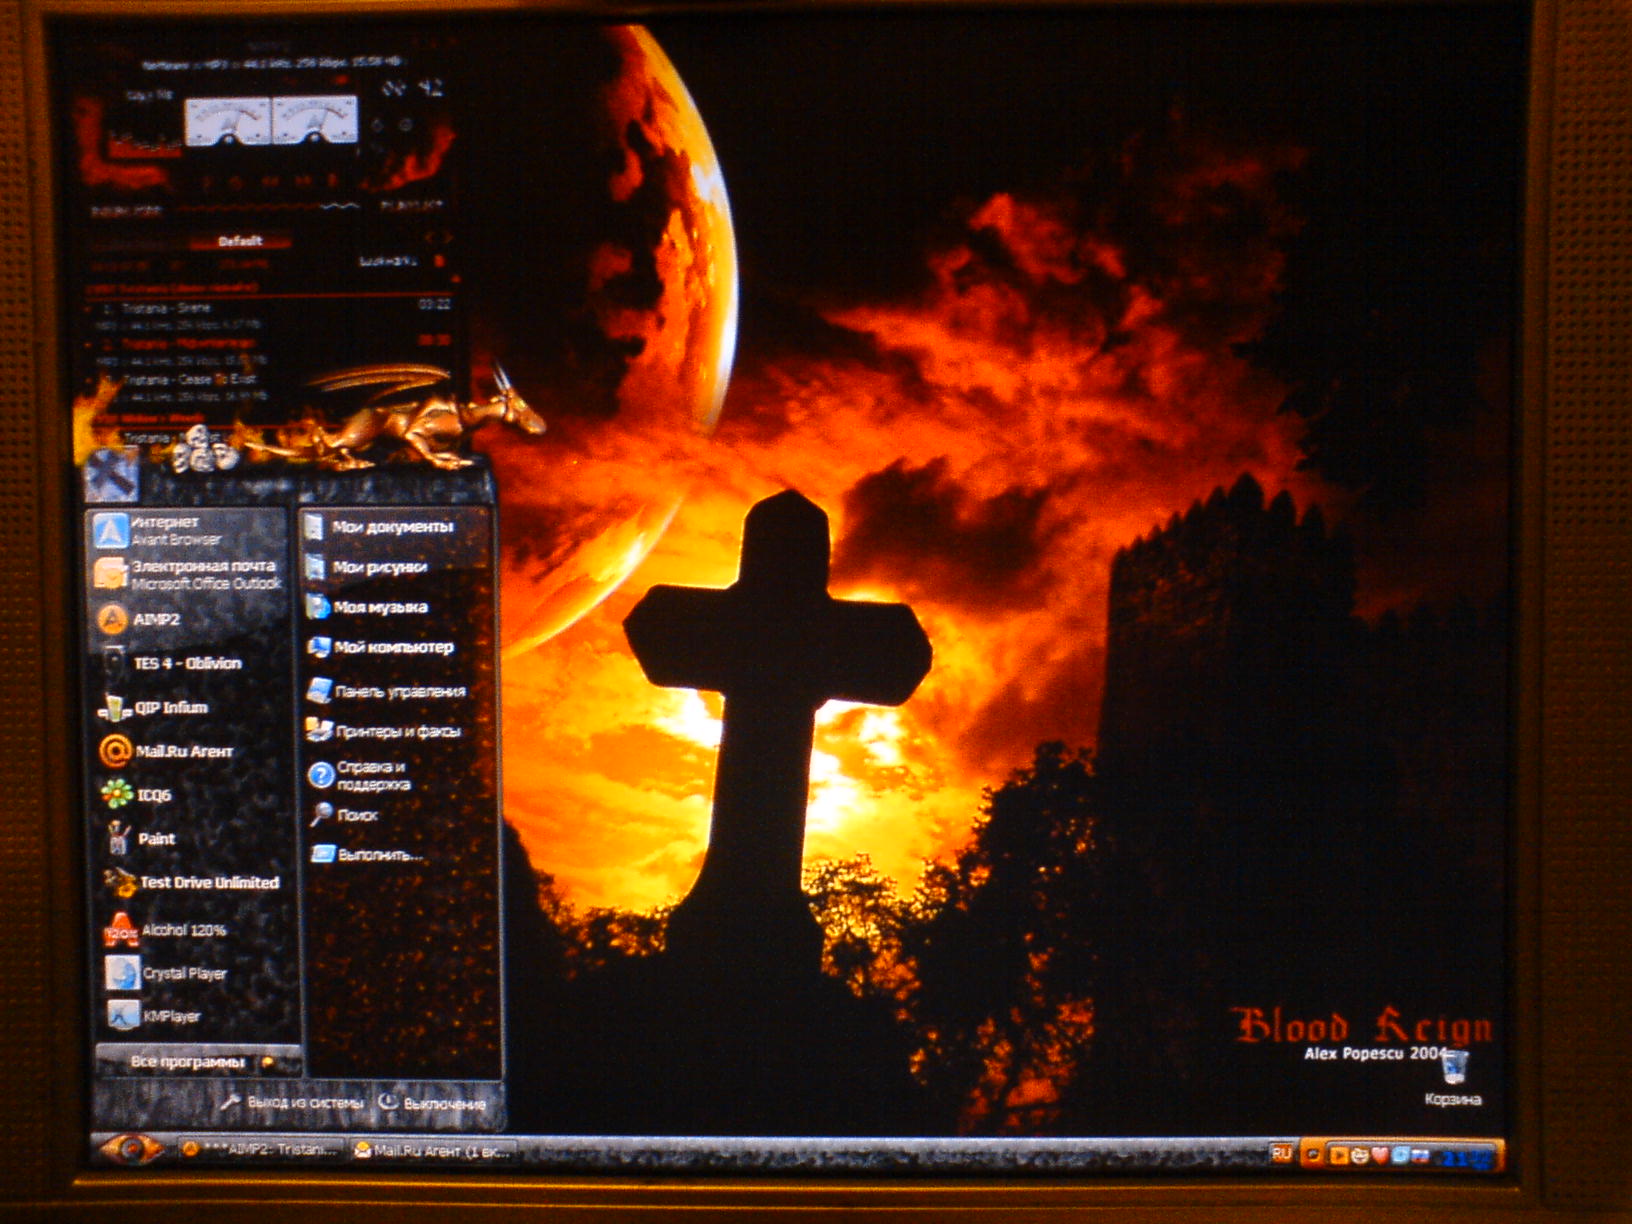Switch to Mail.Ru Агент taskbar window
This screenshot has width=1632, height=1224.
coord(434,1151)
